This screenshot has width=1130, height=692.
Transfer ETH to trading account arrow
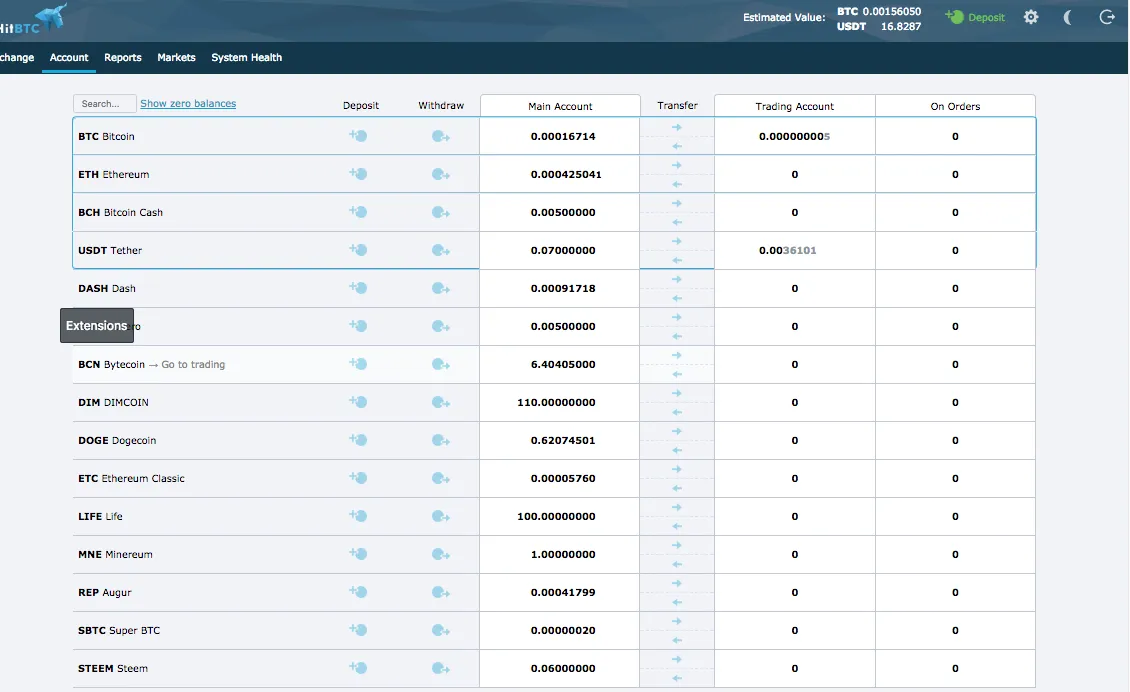[x=677, y=165]
